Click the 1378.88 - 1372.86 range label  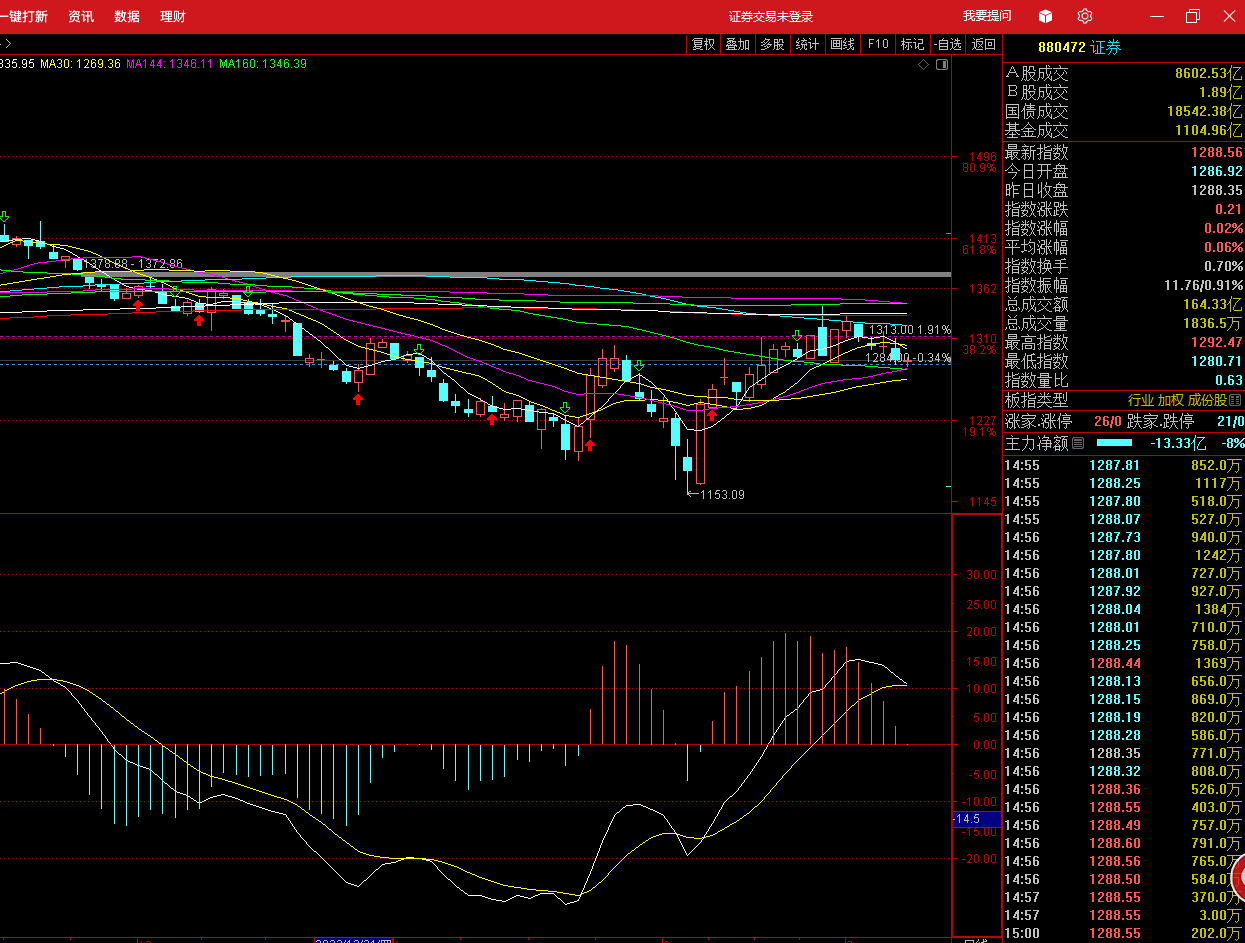(133, 264)
